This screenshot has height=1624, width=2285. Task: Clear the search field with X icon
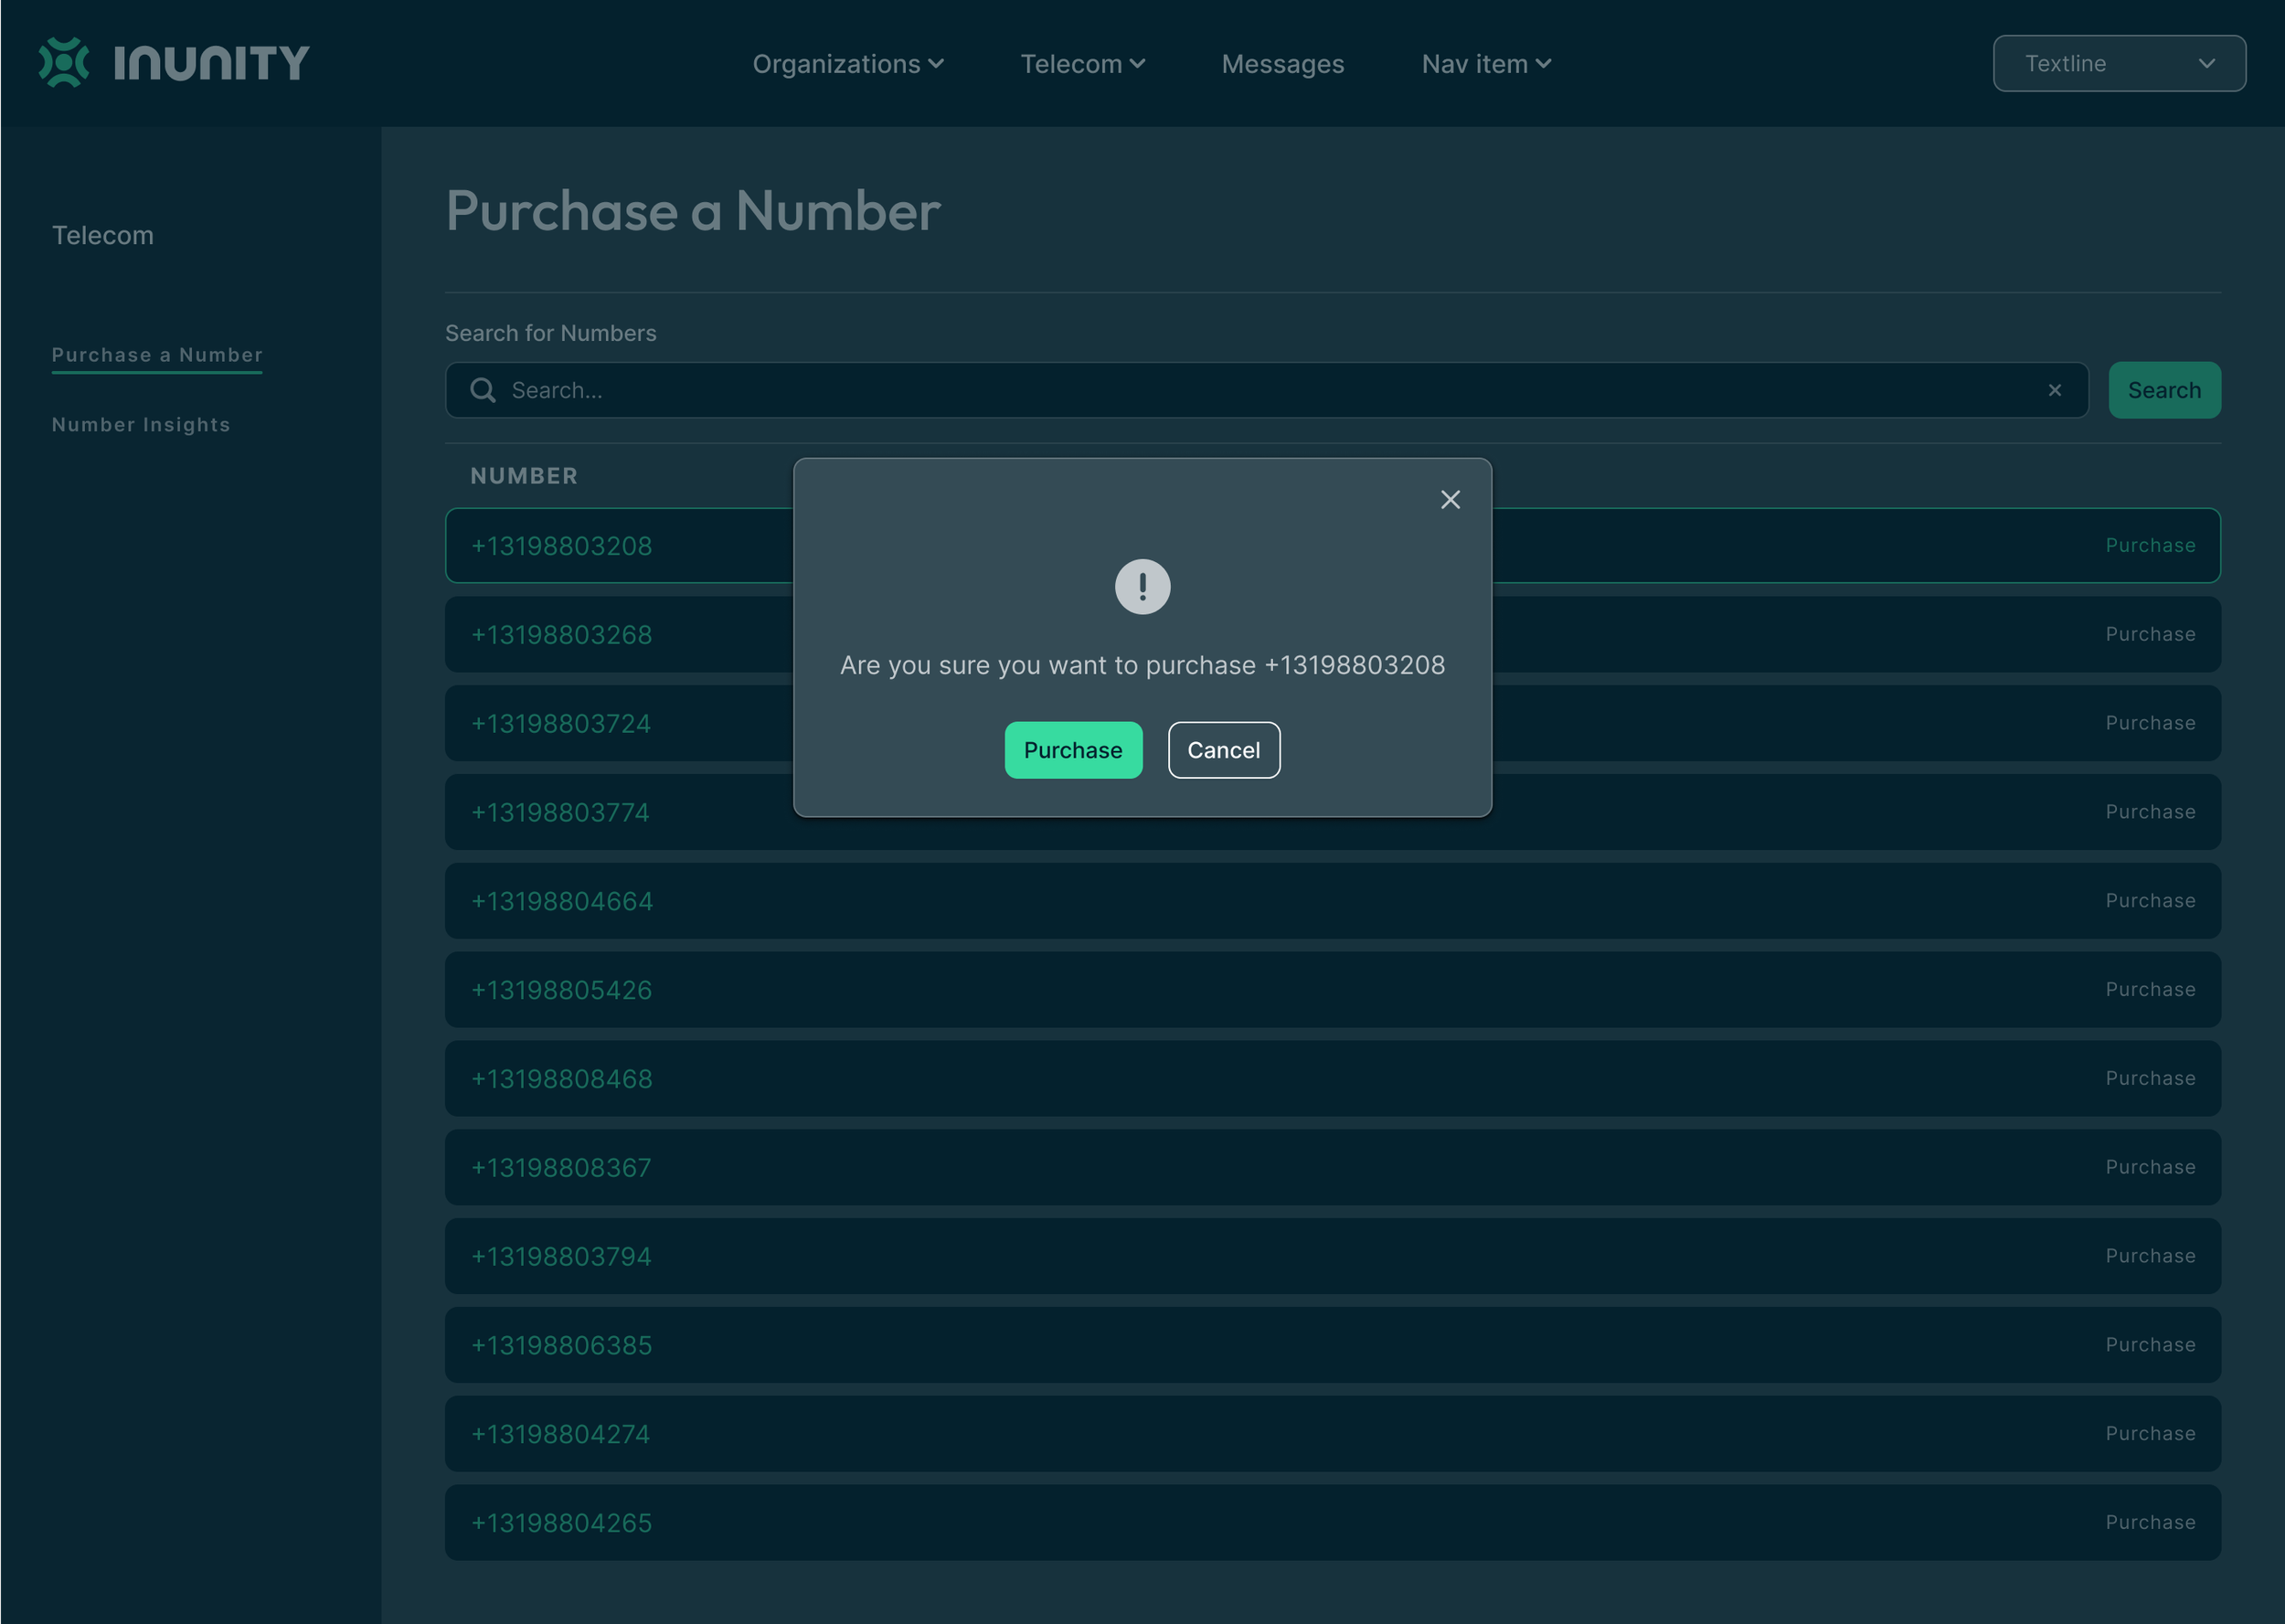pyautogui.click(x=2054, y=390)
